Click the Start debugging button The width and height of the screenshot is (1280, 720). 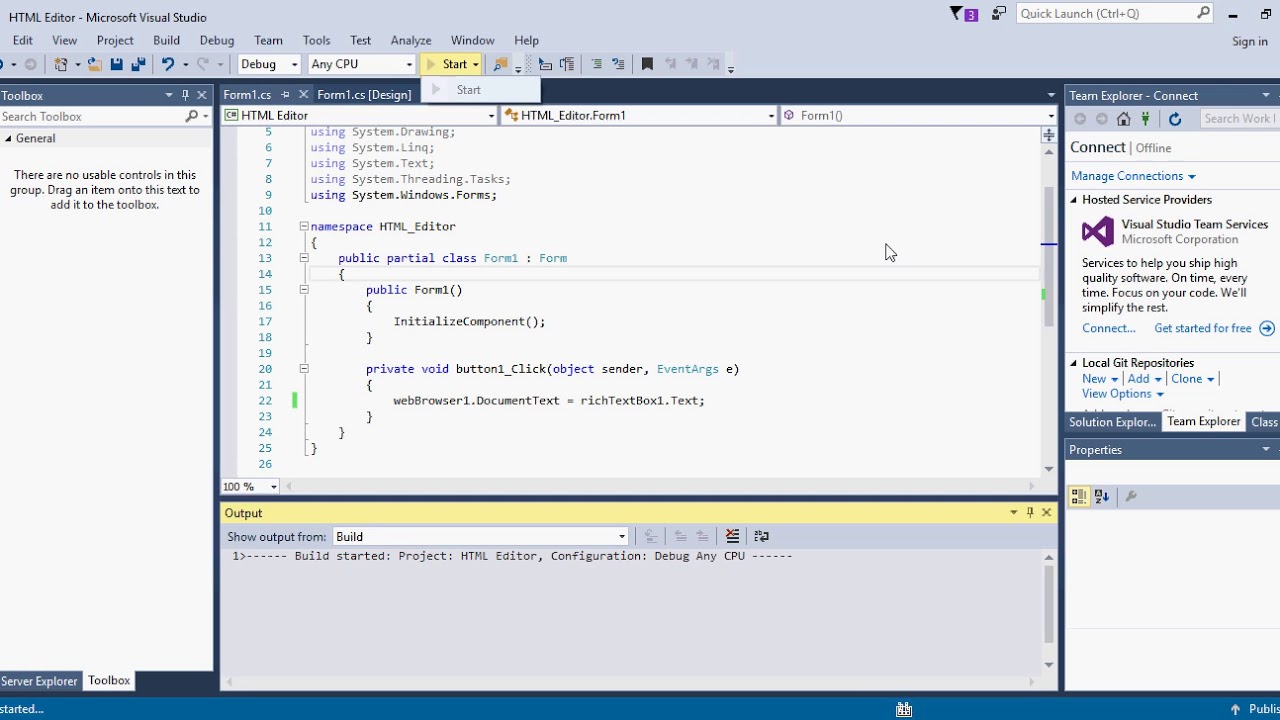click(446, 64)
